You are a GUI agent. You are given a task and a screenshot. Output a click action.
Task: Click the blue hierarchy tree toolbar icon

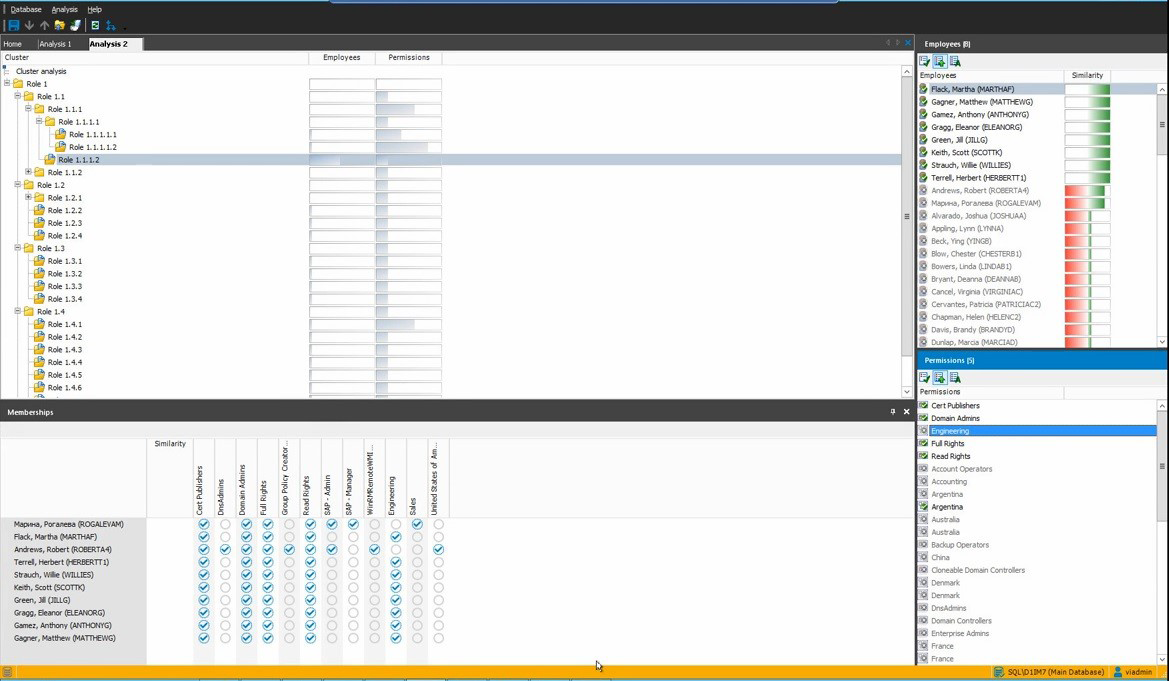[x=110, y=25]
